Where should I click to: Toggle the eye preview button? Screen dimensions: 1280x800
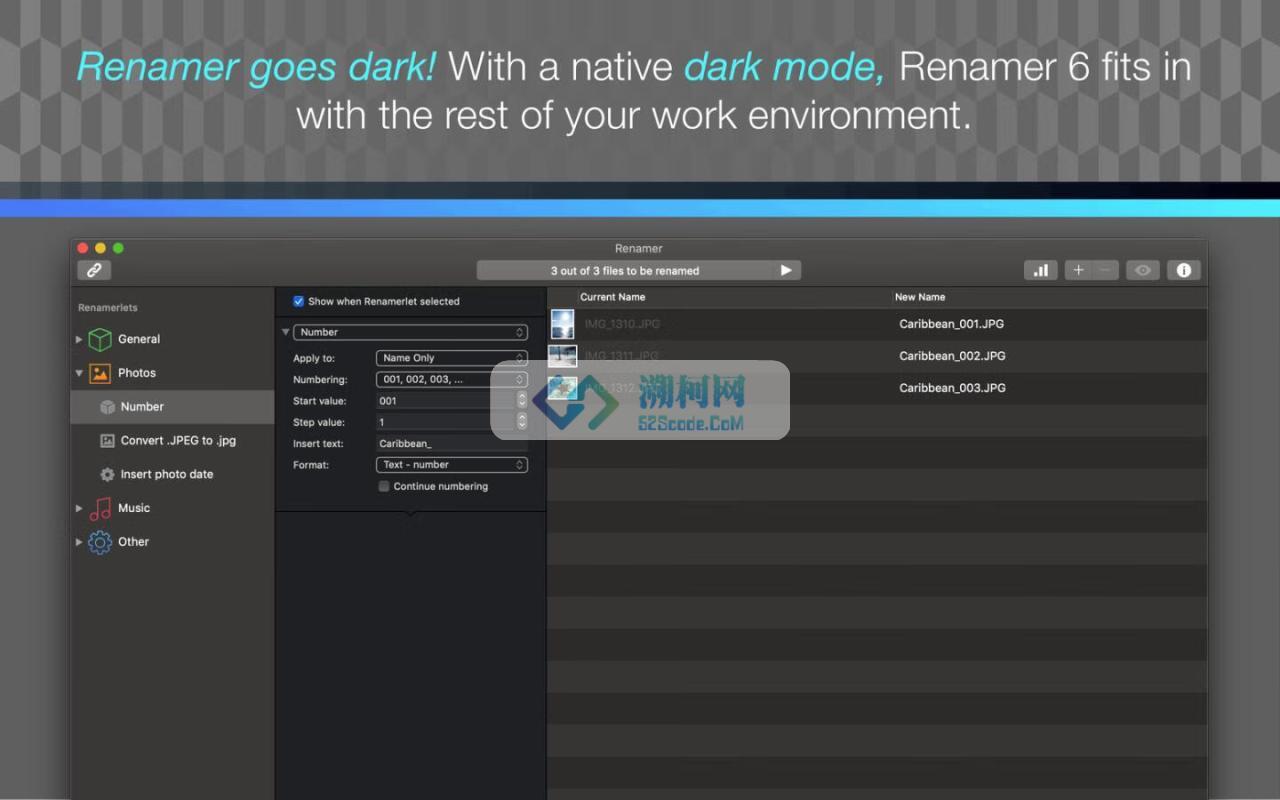[1143, 270]
